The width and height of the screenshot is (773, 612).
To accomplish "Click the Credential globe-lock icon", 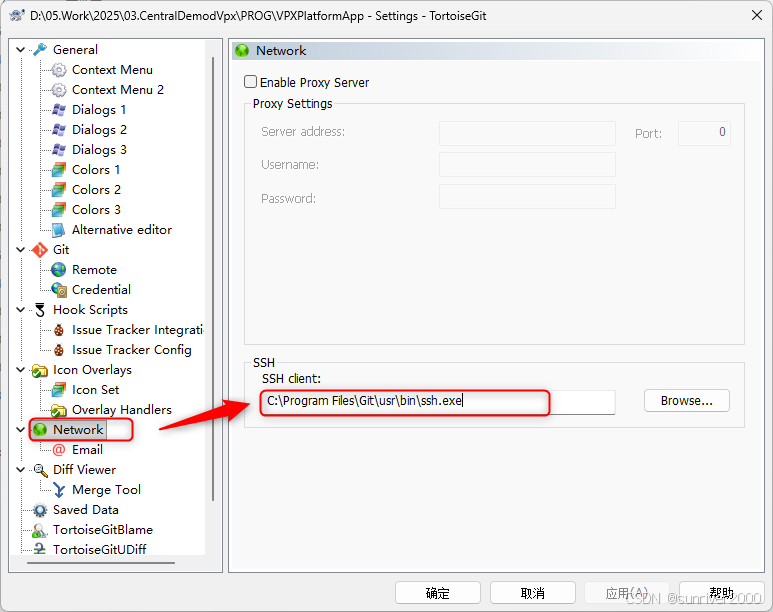I will point(59,290).
